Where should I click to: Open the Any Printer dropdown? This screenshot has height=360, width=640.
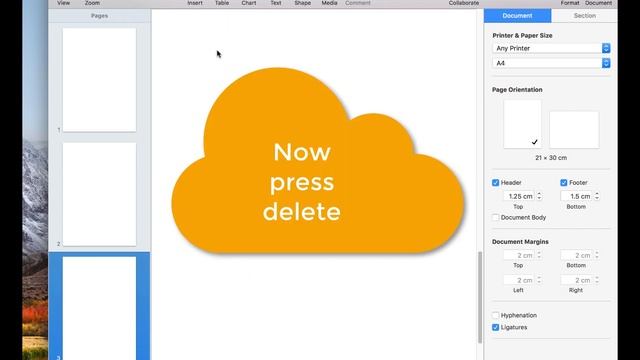click(x=551, y=48)
